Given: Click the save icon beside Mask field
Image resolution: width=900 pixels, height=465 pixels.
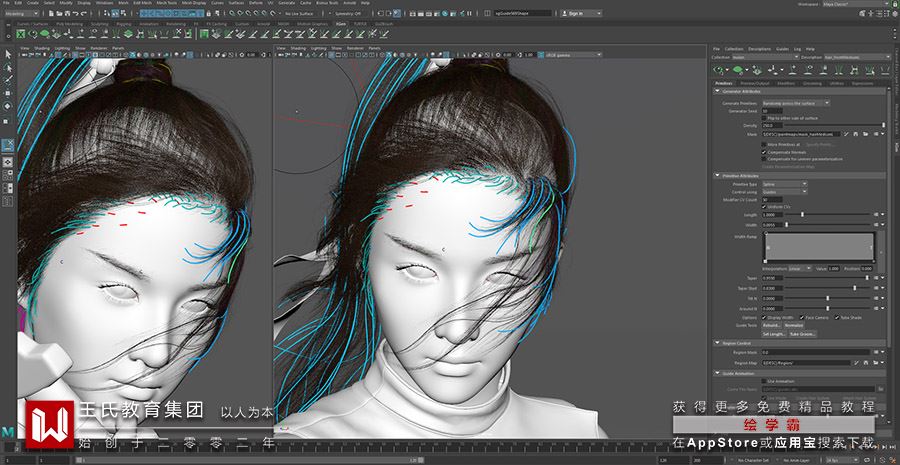Looking at the screenshot, I should (856, 134).
